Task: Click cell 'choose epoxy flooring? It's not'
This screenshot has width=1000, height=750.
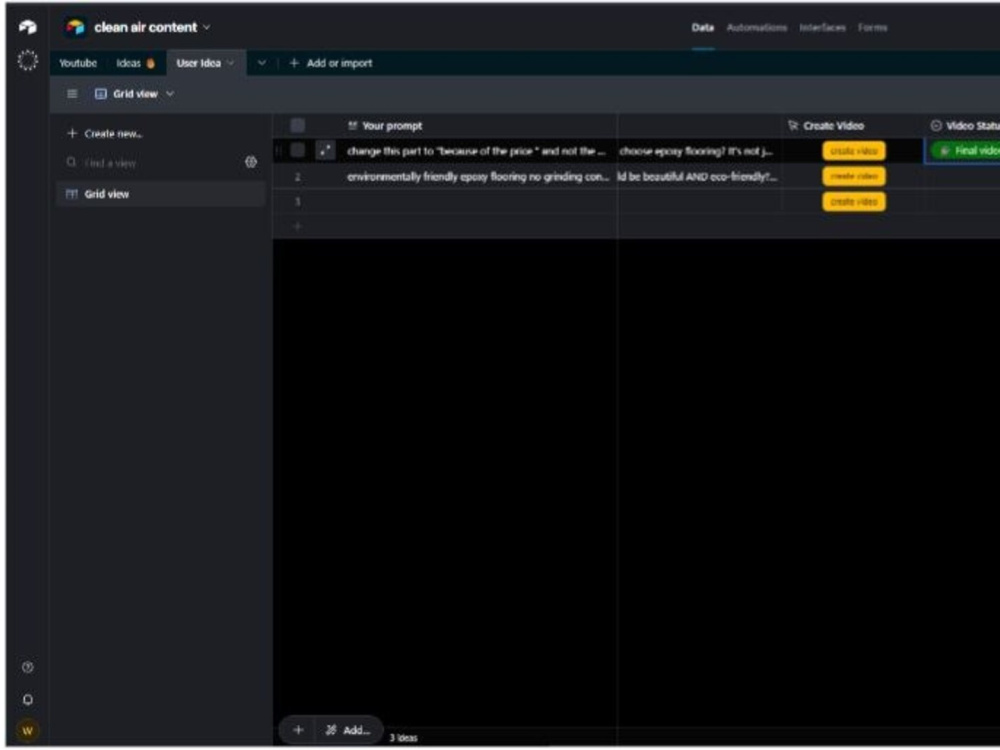Action: (x=699, y=151)
